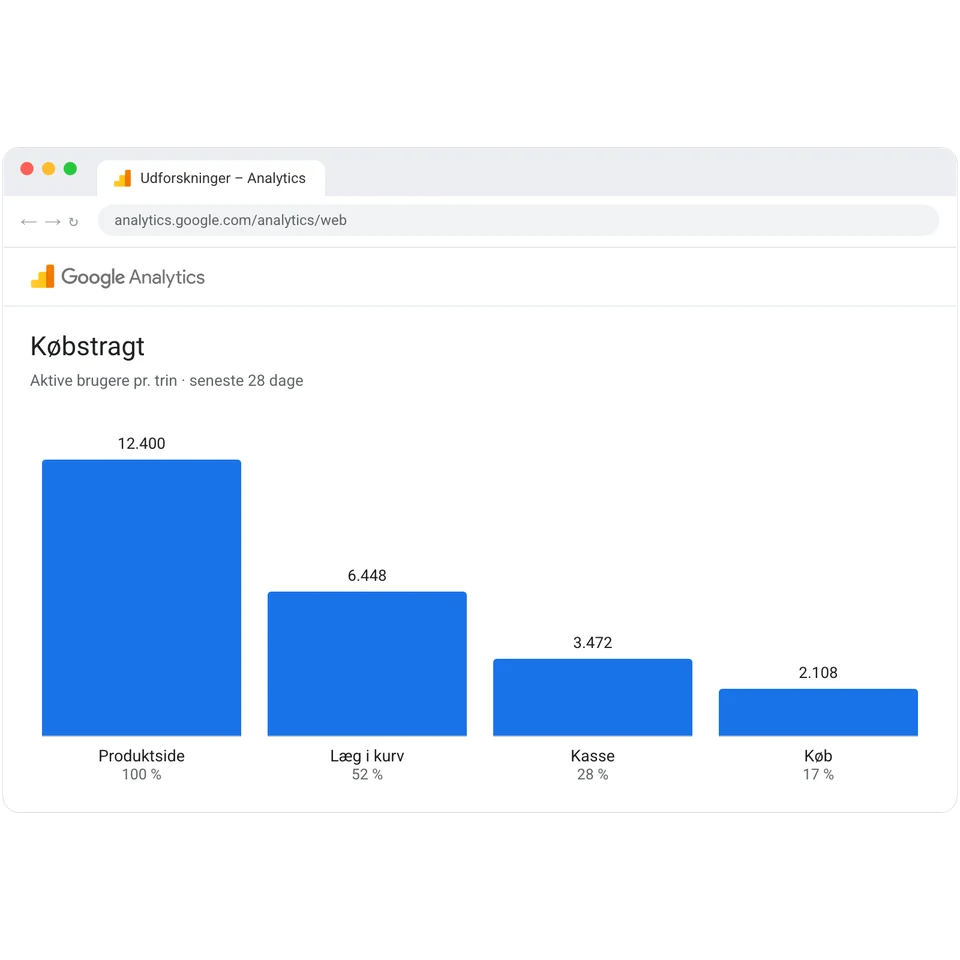Screen dimensions: 960x960
Task: Minimize the window with the yellow button
Action: pos(48,168)
